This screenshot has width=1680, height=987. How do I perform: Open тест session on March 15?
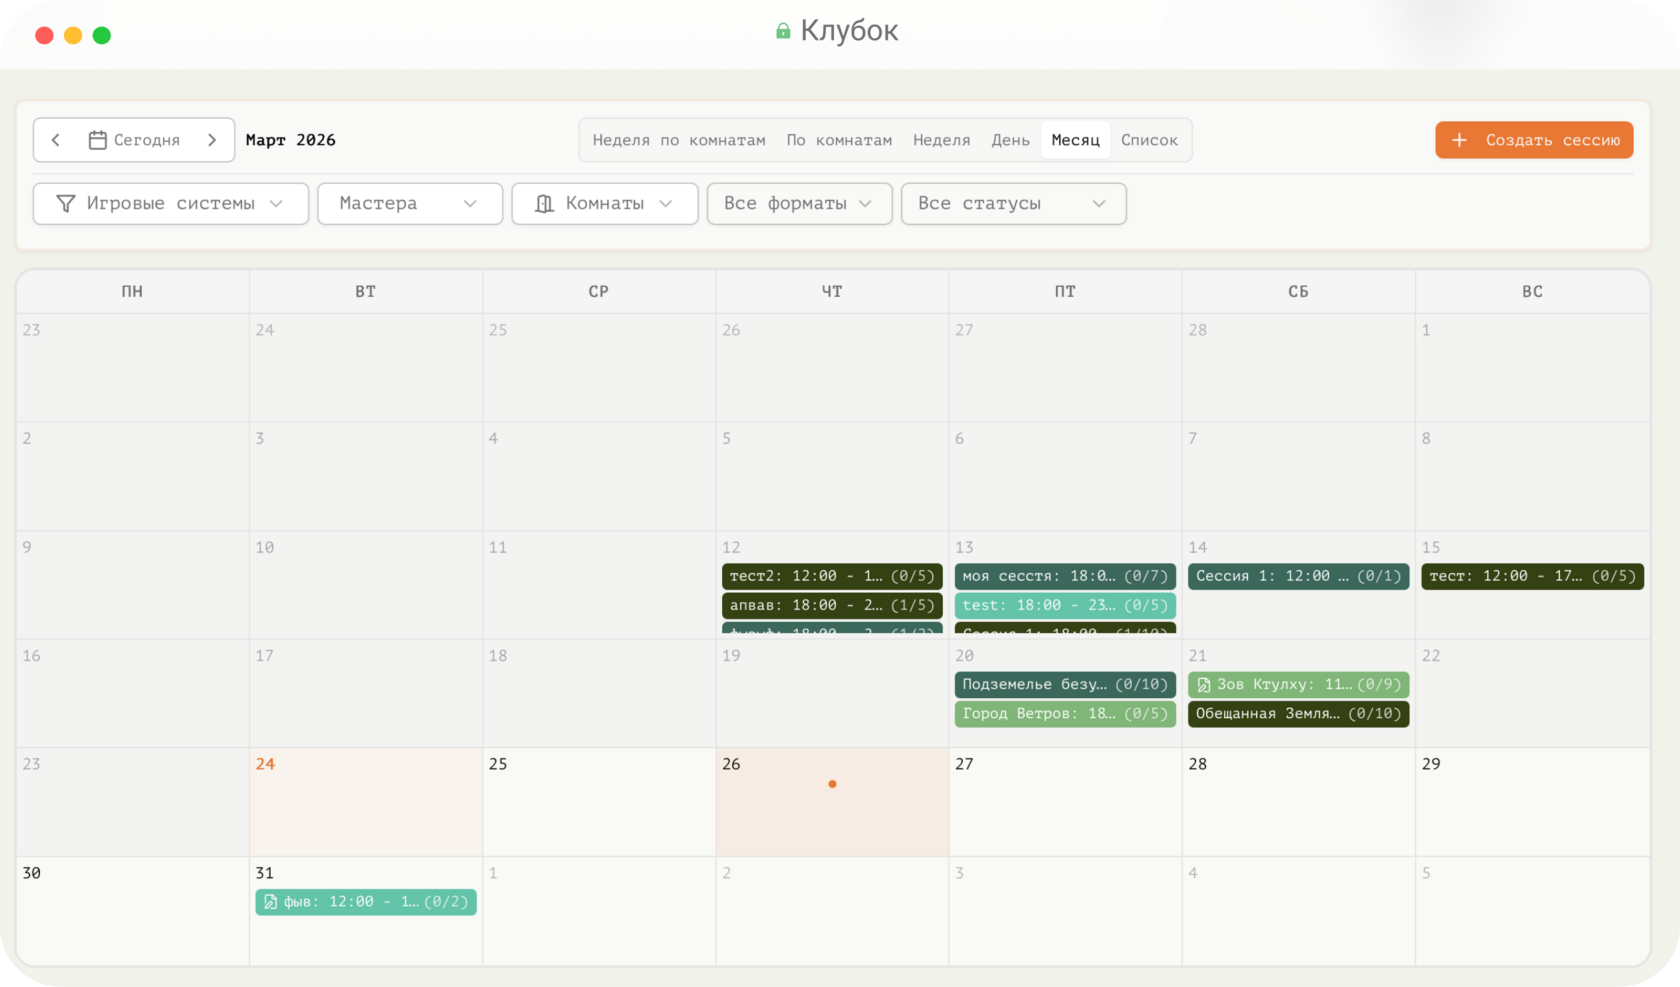tap(1533, 576)
